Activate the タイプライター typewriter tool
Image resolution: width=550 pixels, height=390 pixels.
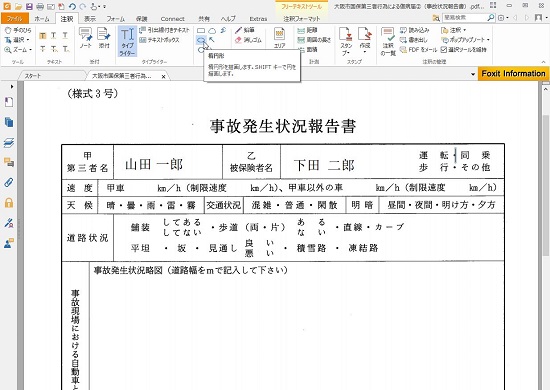point(127,41)
